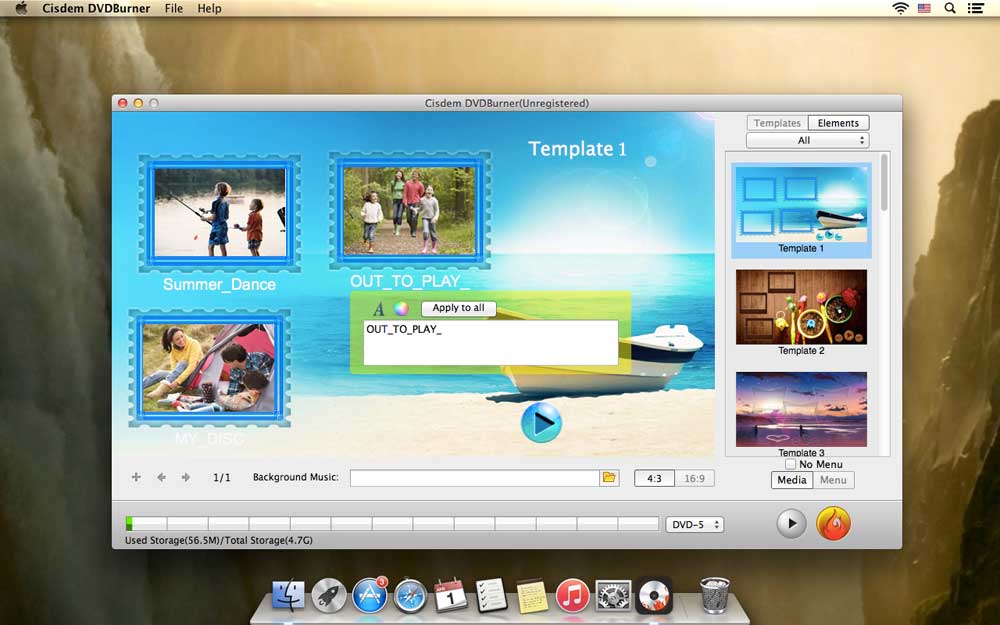Enable the No Menu checkbox

(791, 465)
